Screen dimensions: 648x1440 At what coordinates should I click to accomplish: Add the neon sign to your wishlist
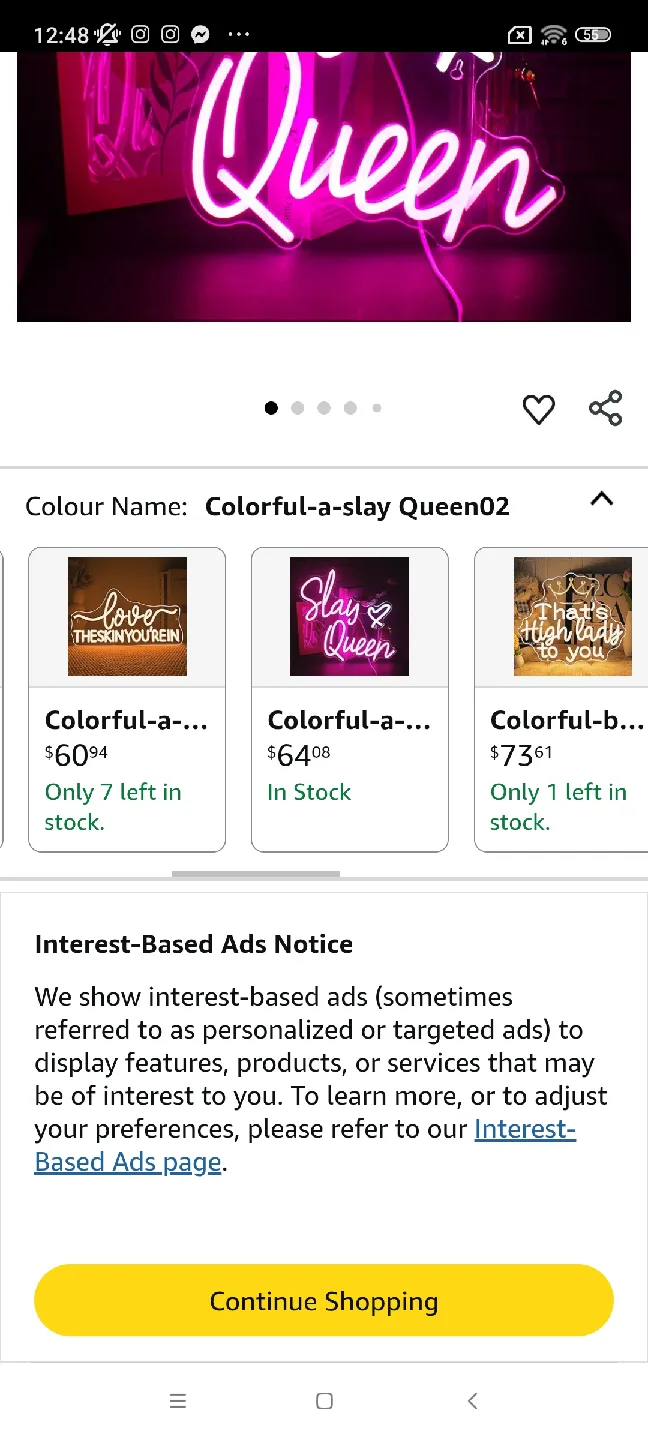538,408
